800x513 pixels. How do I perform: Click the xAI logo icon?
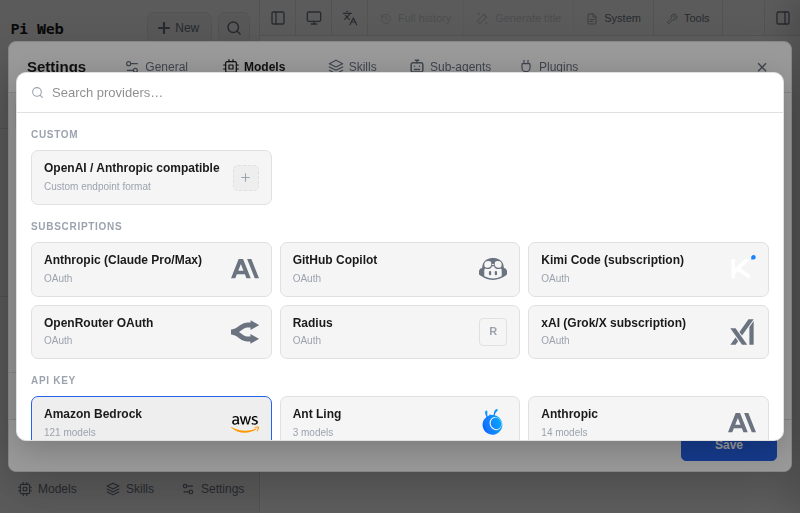tap(742, 332)
